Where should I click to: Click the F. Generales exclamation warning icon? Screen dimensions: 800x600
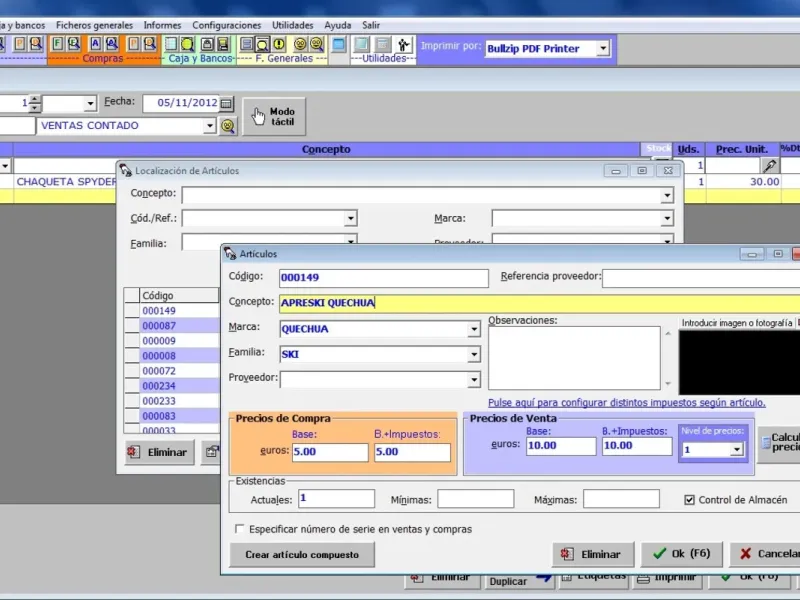coord(279,44)
